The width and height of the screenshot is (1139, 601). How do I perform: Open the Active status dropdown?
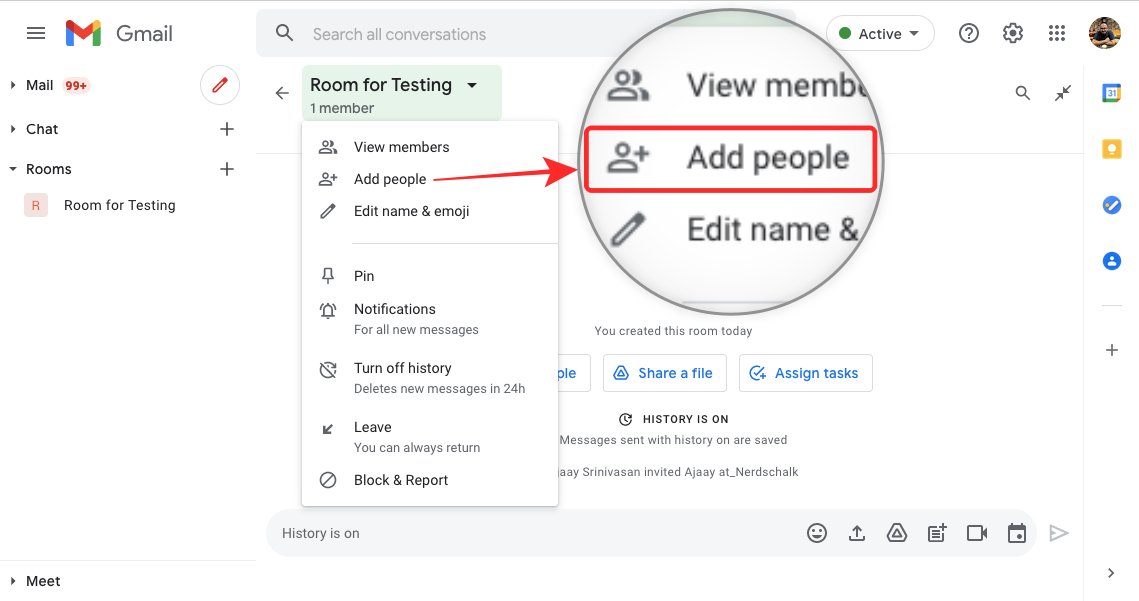pyautogui.click(x=880, y=33)
